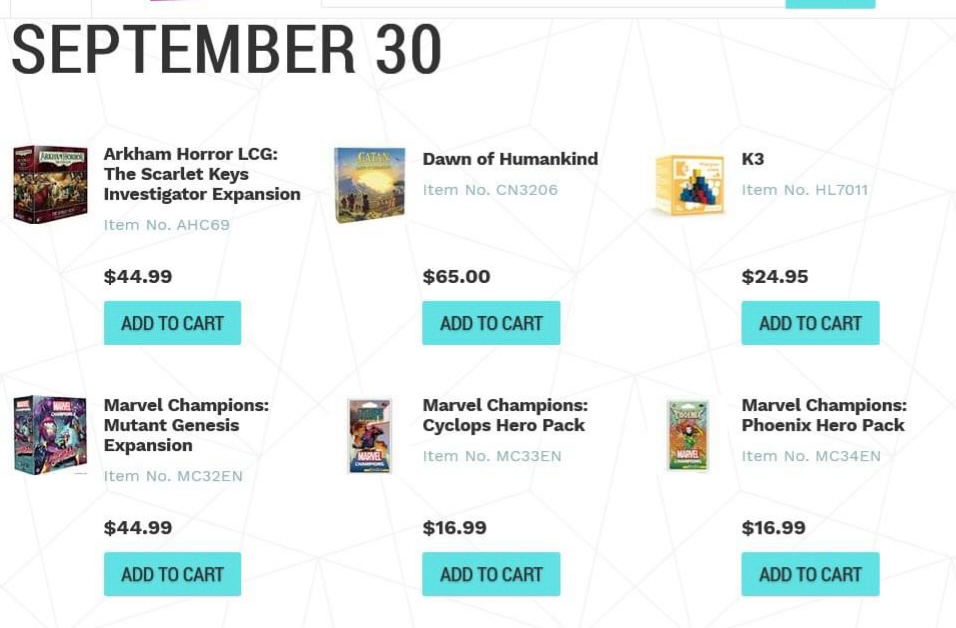
Task: Open Marvel Champions Mutant Genesis Expansion title
Action: (x=186, y=425)
